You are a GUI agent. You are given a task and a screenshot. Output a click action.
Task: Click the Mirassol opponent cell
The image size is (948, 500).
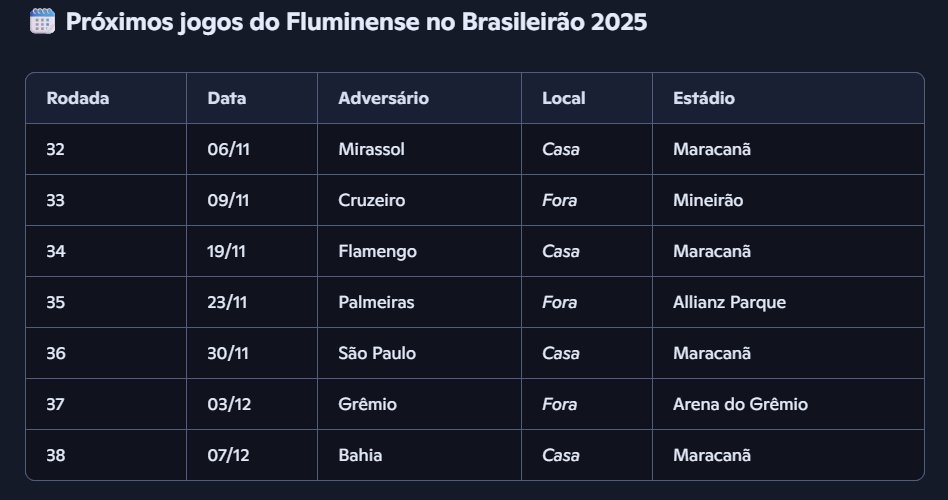372,149
